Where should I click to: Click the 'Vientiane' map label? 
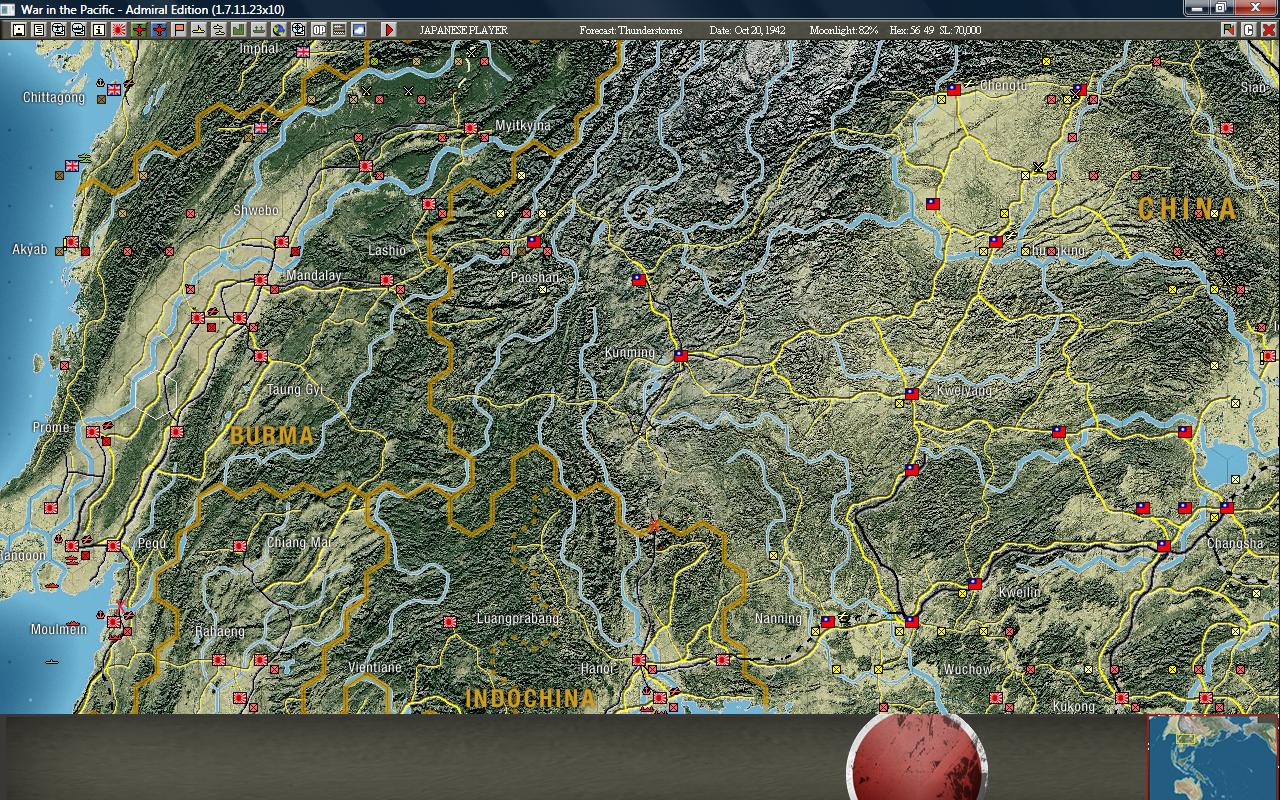pos(374,667)
